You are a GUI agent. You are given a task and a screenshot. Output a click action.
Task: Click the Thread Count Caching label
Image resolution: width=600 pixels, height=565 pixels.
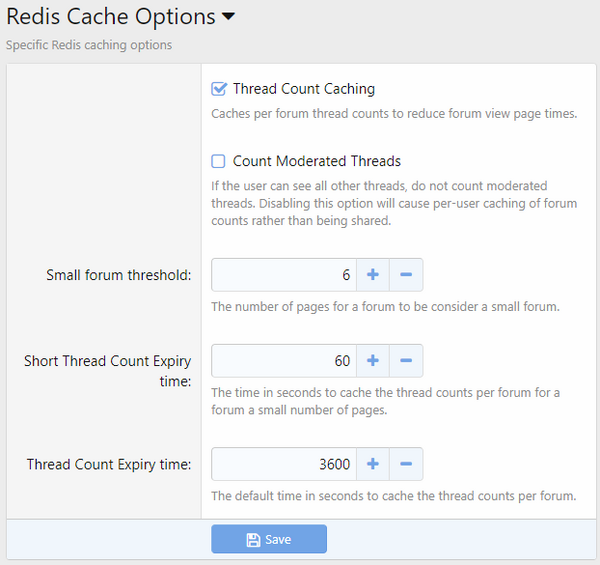coord(304,89)
